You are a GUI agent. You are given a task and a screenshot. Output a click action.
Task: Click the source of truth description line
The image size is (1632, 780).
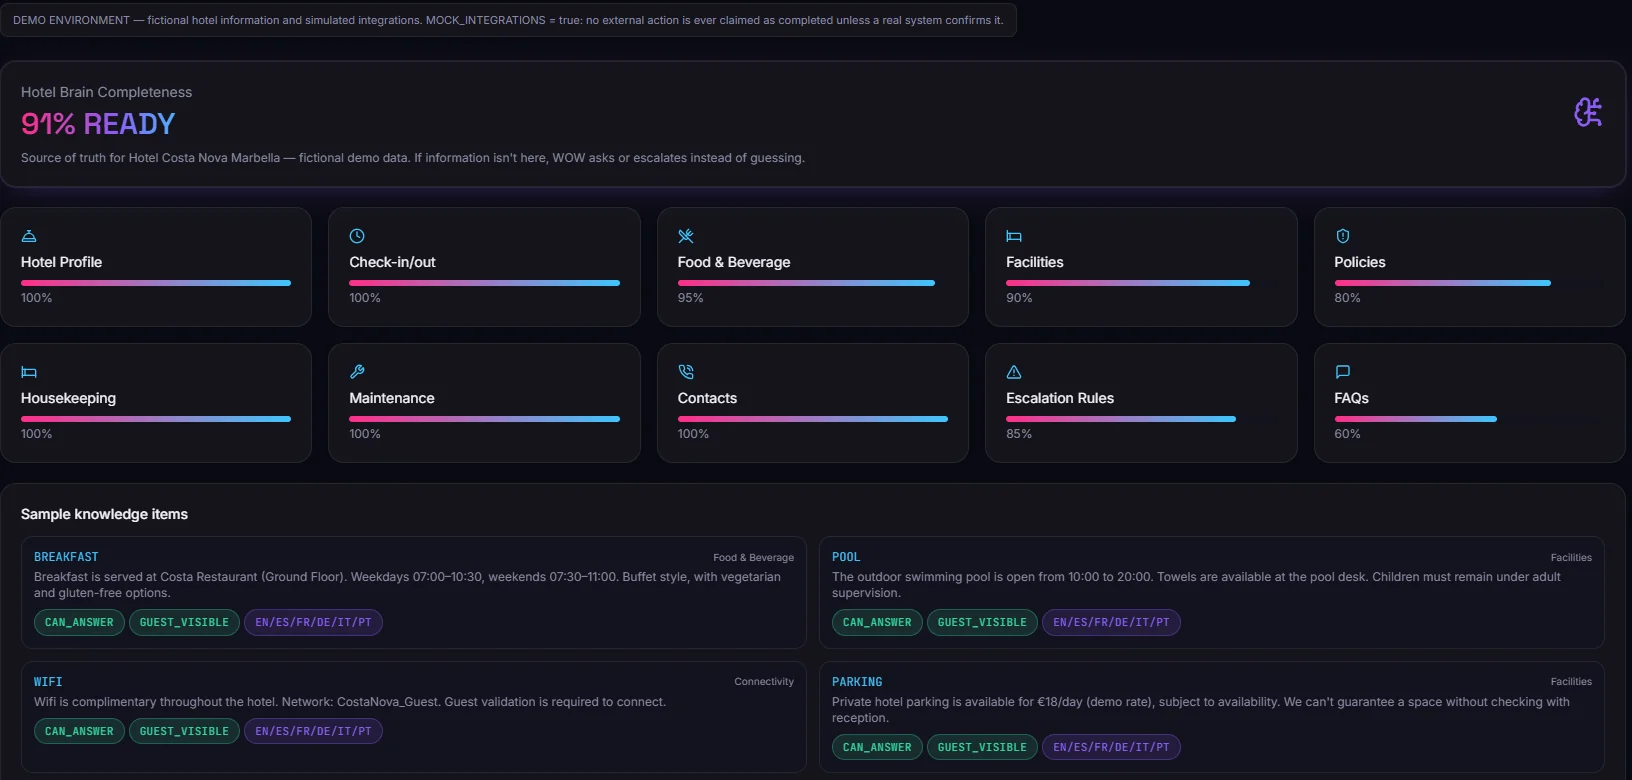click(413, 158)
